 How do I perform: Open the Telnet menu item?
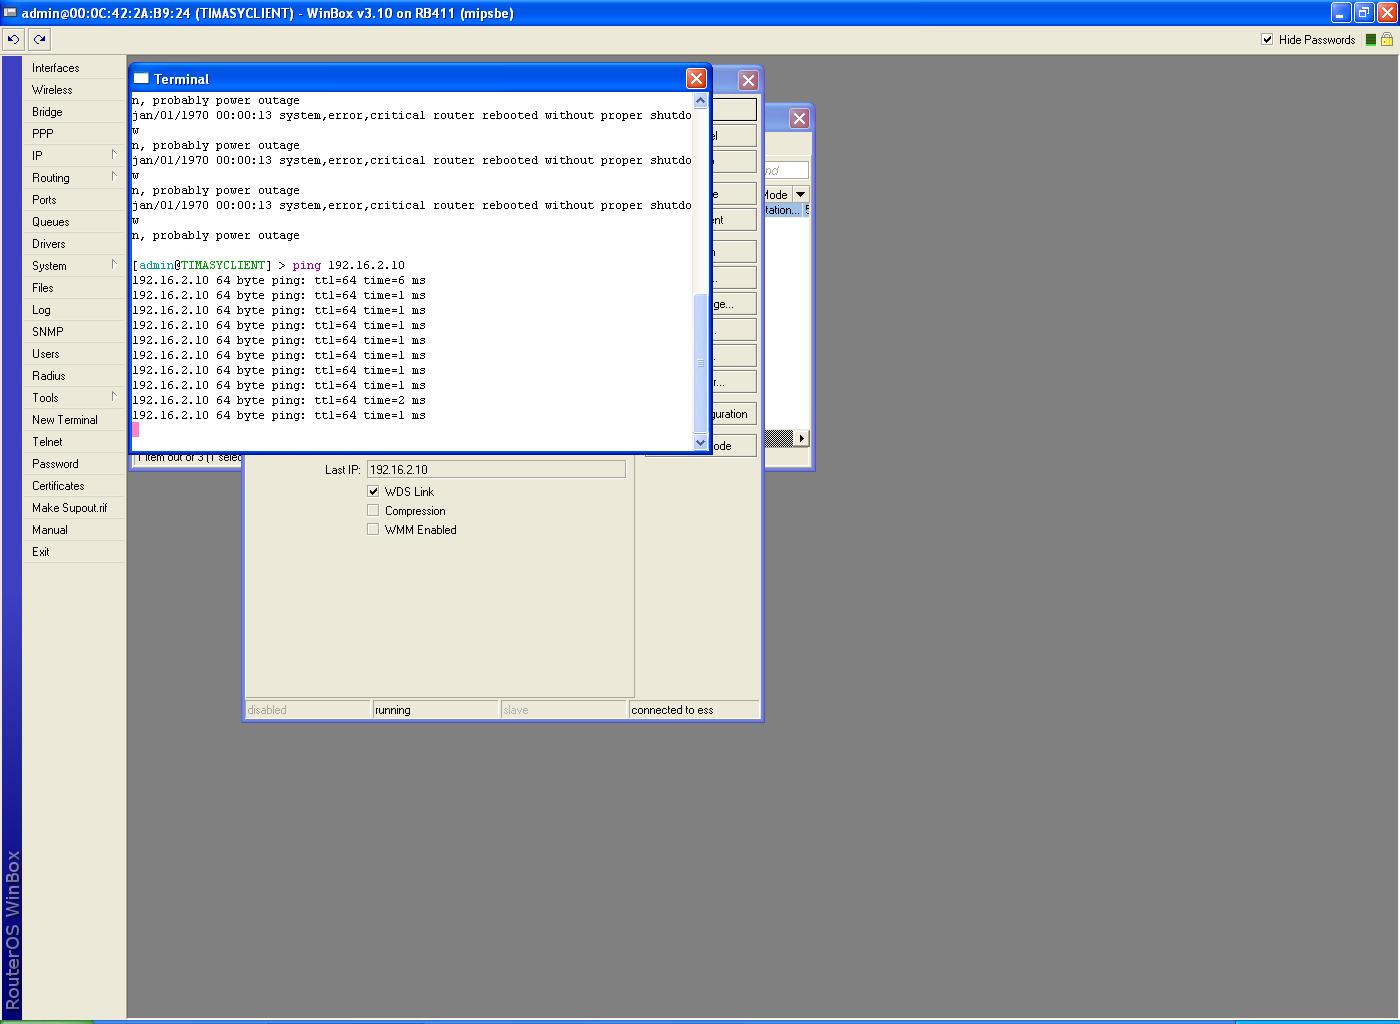[75, 442]
